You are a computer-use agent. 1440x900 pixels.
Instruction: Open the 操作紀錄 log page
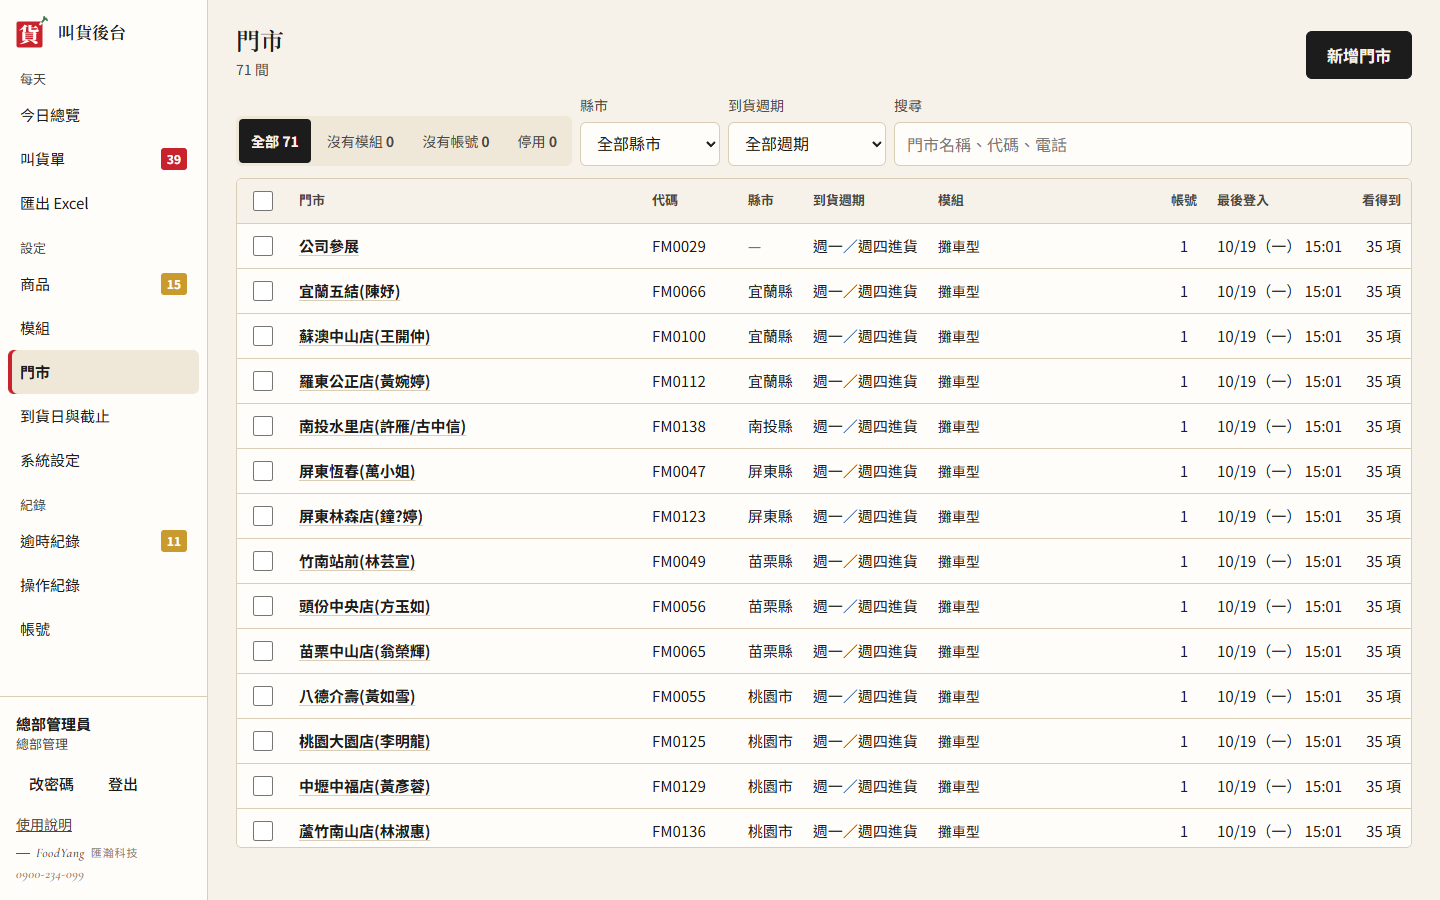click(x=104, y=585)
